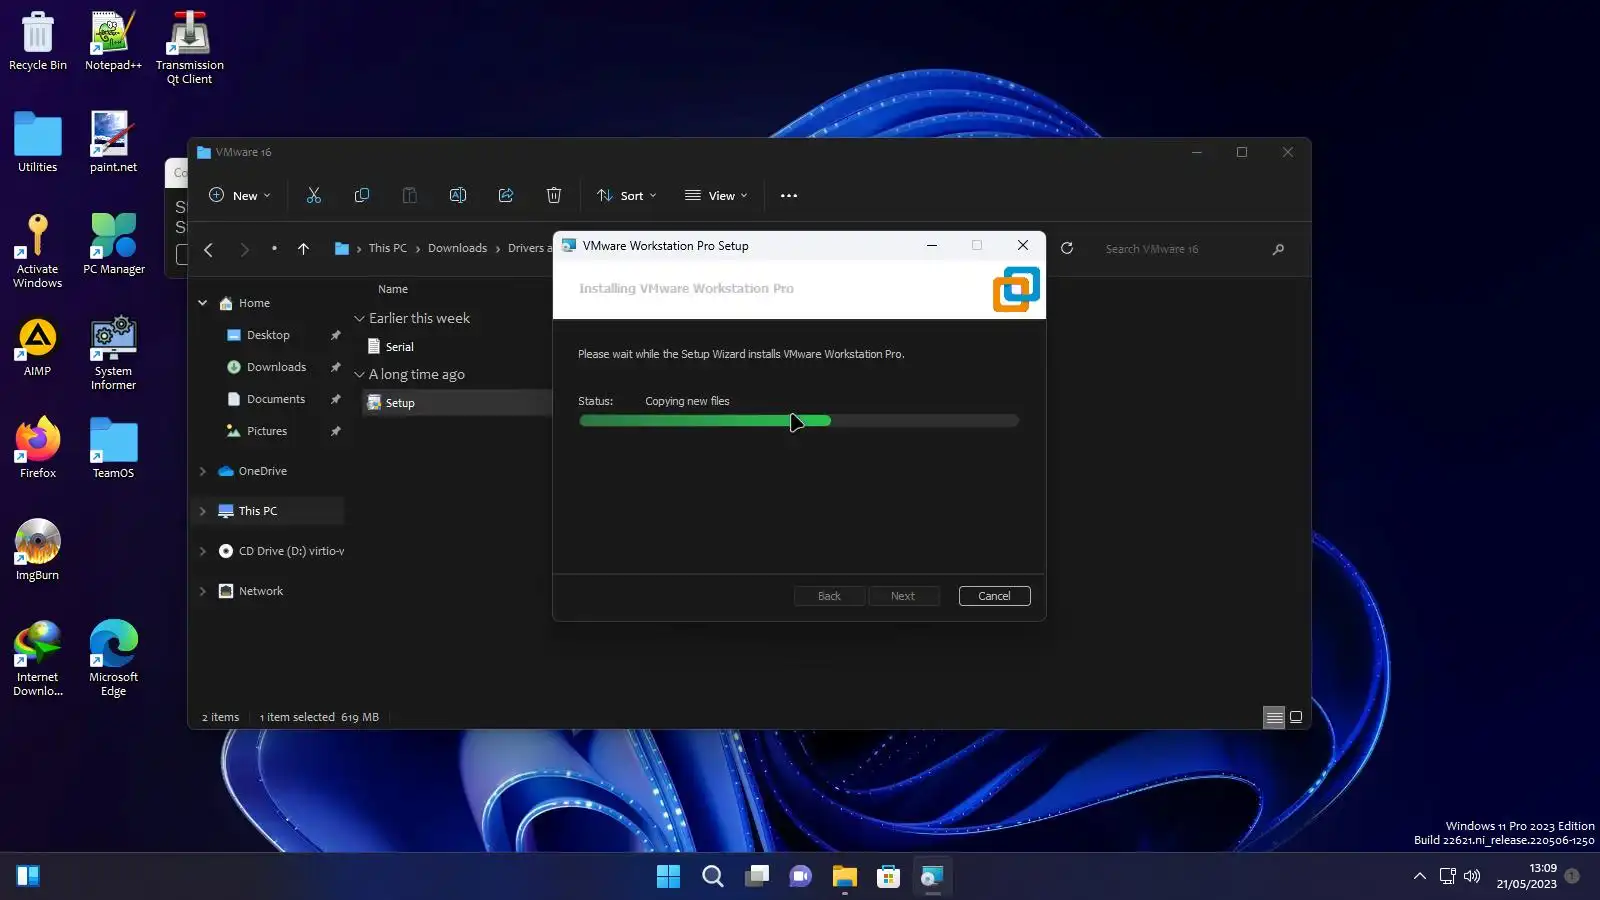Switch Explorer to details view layout
The image size is (1600, 900).
tap(1274, 717)
